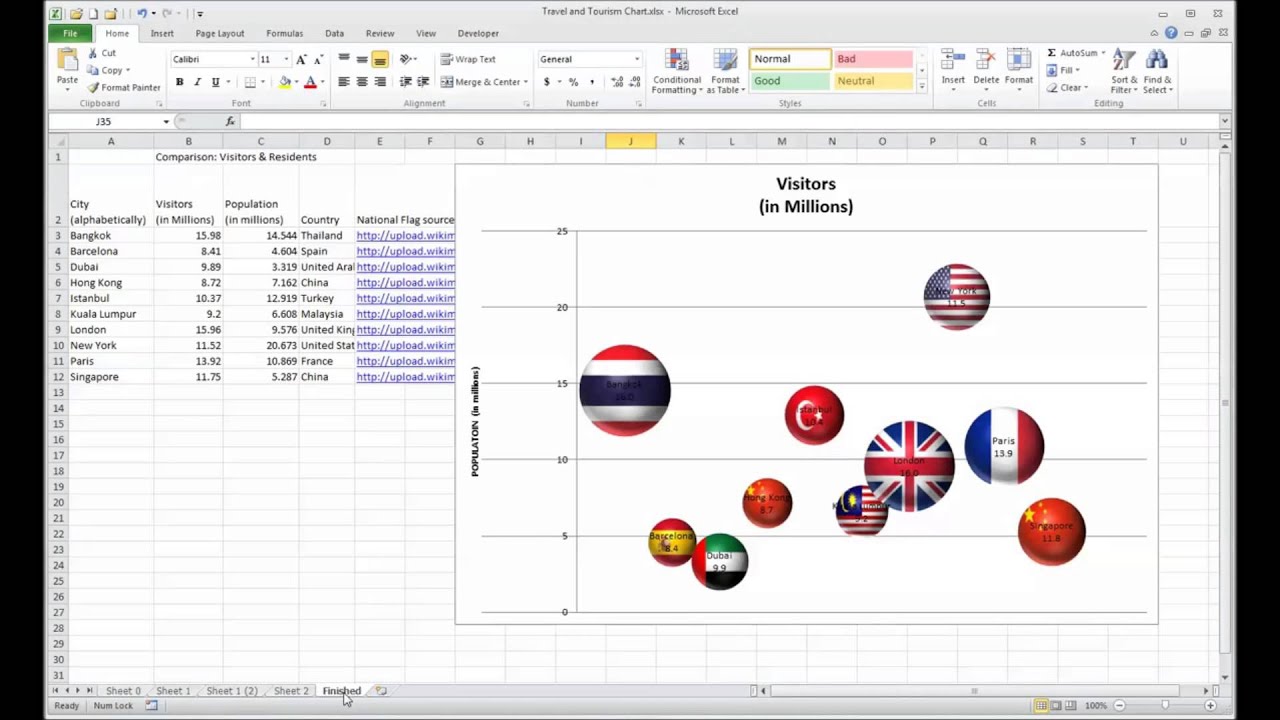Click the Fill Color bucket icon
The height and width of the screenshot is (720, 1280).
tap(285, 82)
